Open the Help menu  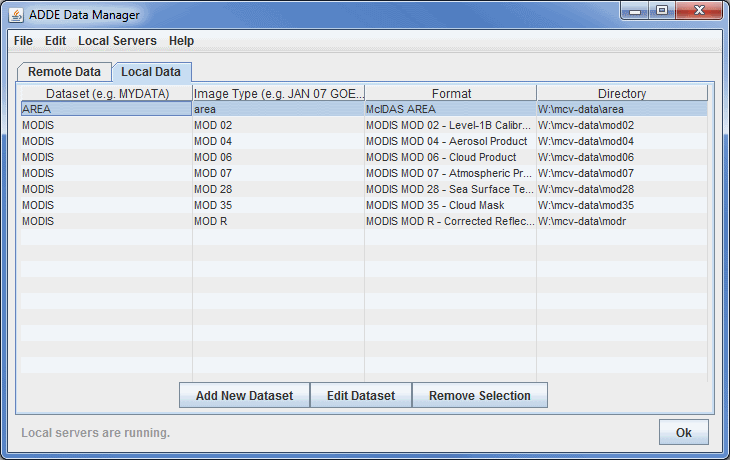(181, 41)
